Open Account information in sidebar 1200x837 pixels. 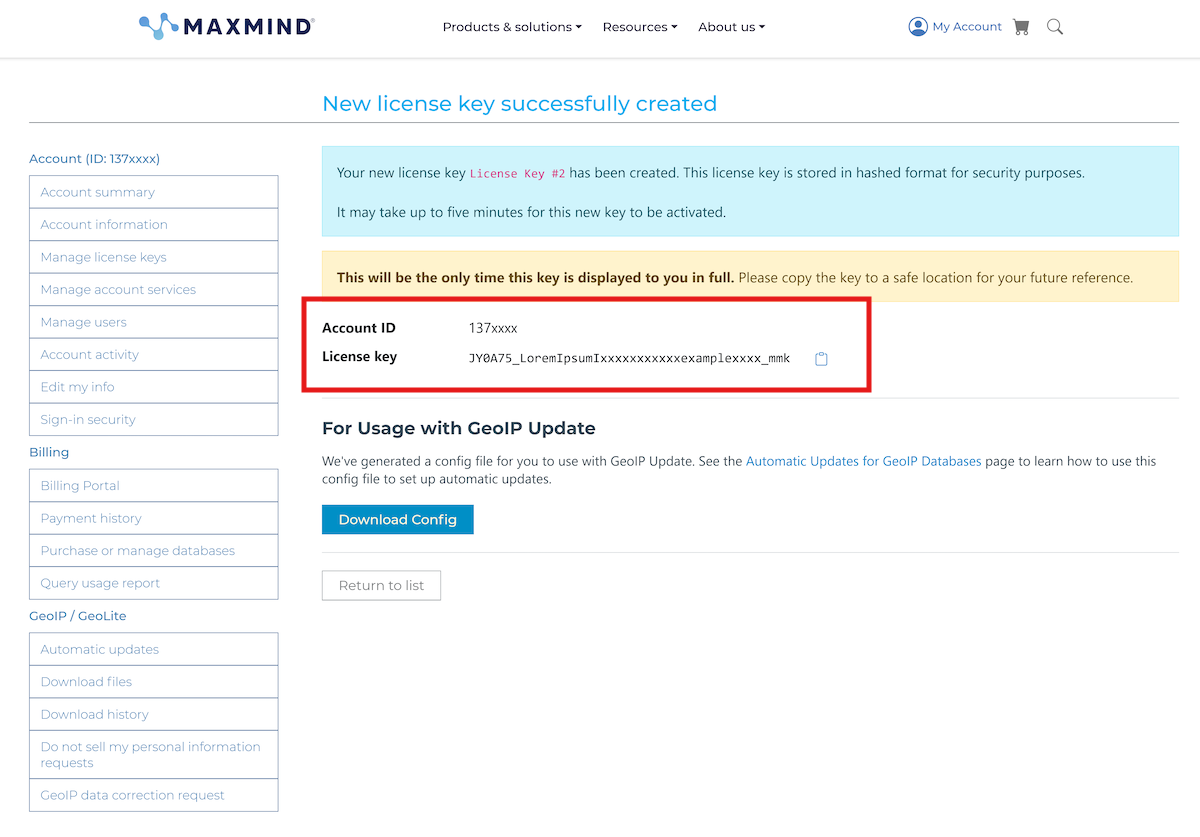(x=154, y=224)
